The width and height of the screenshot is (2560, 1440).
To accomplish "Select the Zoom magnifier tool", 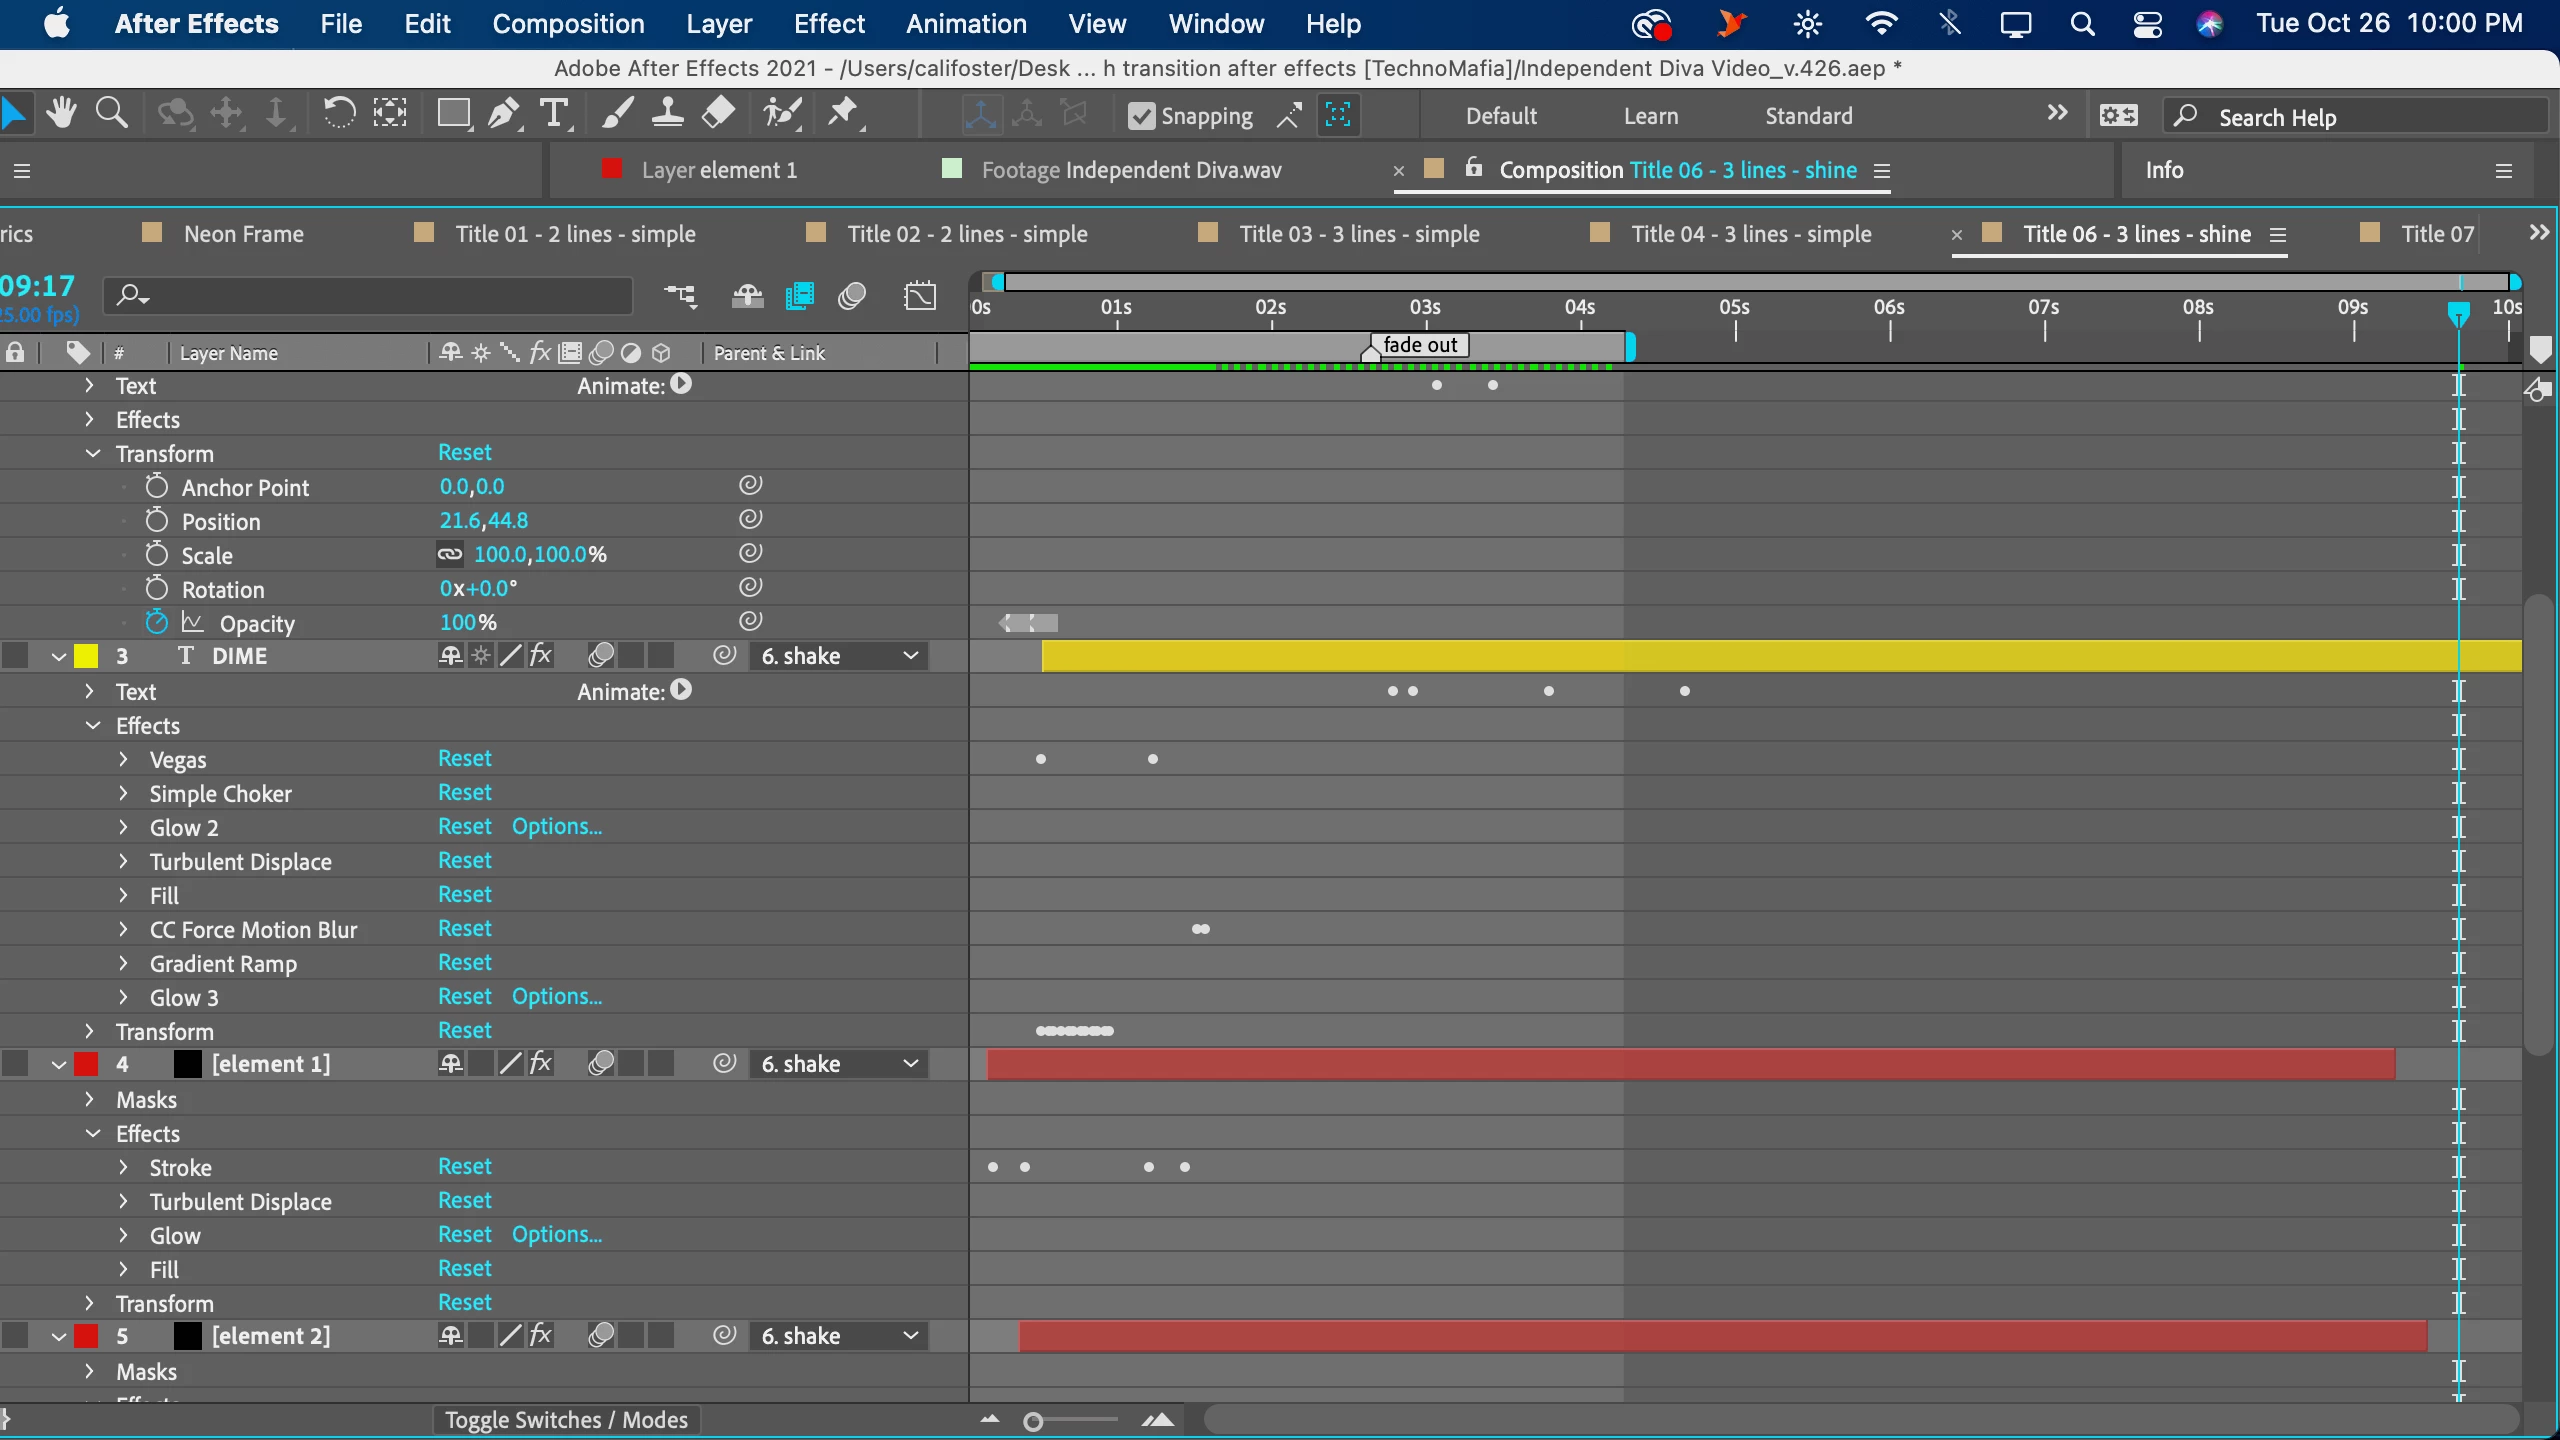I will tap(111, 113).
